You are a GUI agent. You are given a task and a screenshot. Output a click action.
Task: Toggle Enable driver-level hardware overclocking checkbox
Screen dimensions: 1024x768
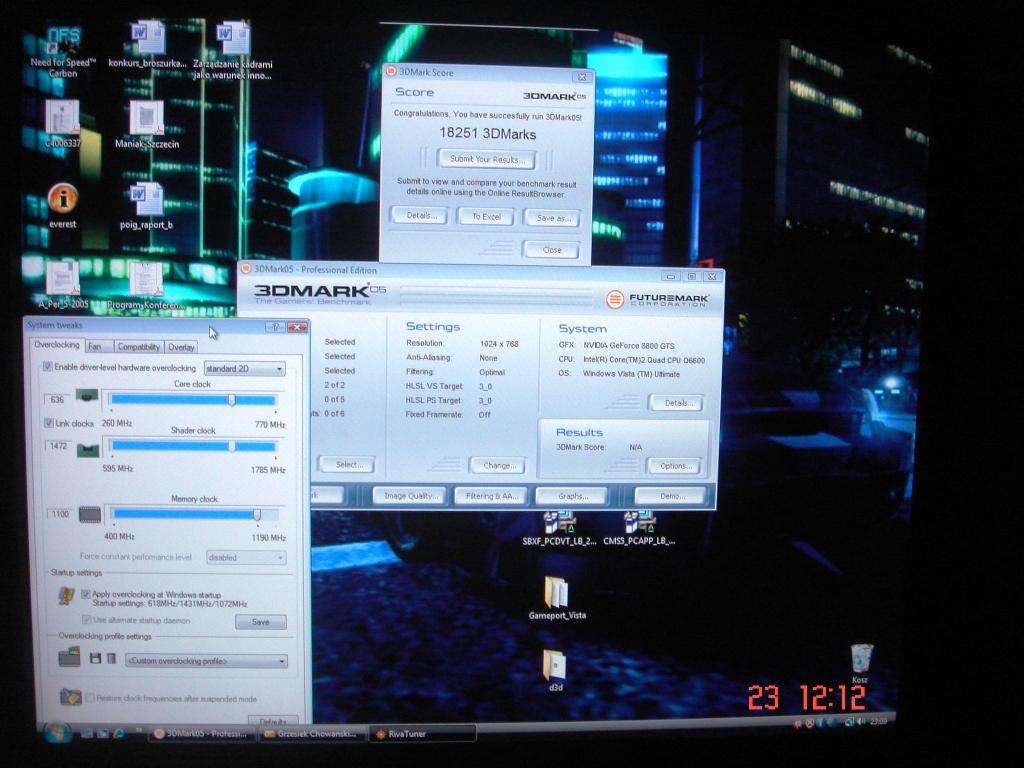tap(48, 366)
